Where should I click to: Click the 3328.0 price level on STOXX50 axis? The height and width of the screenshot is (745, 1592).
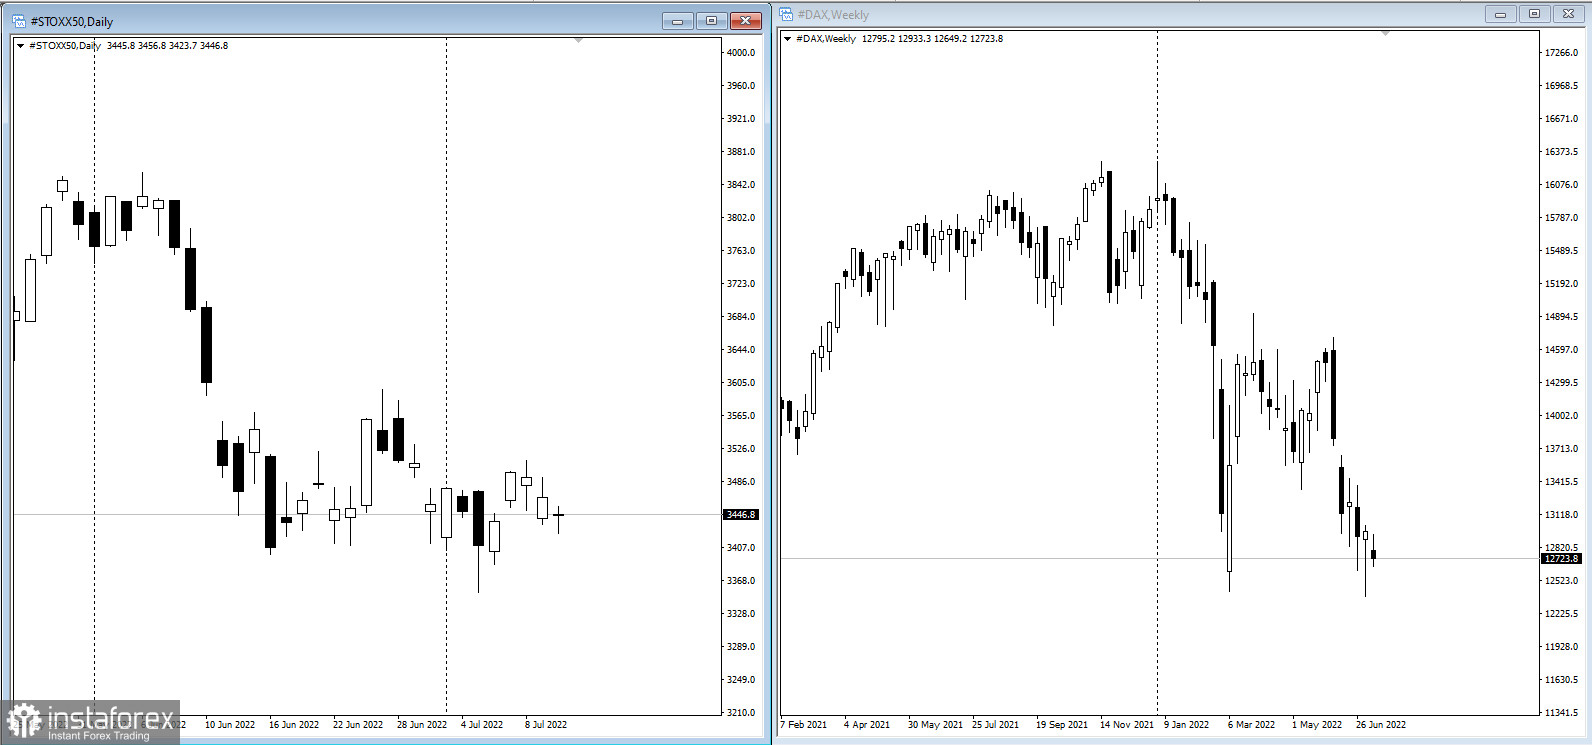[x=741, y=614]
